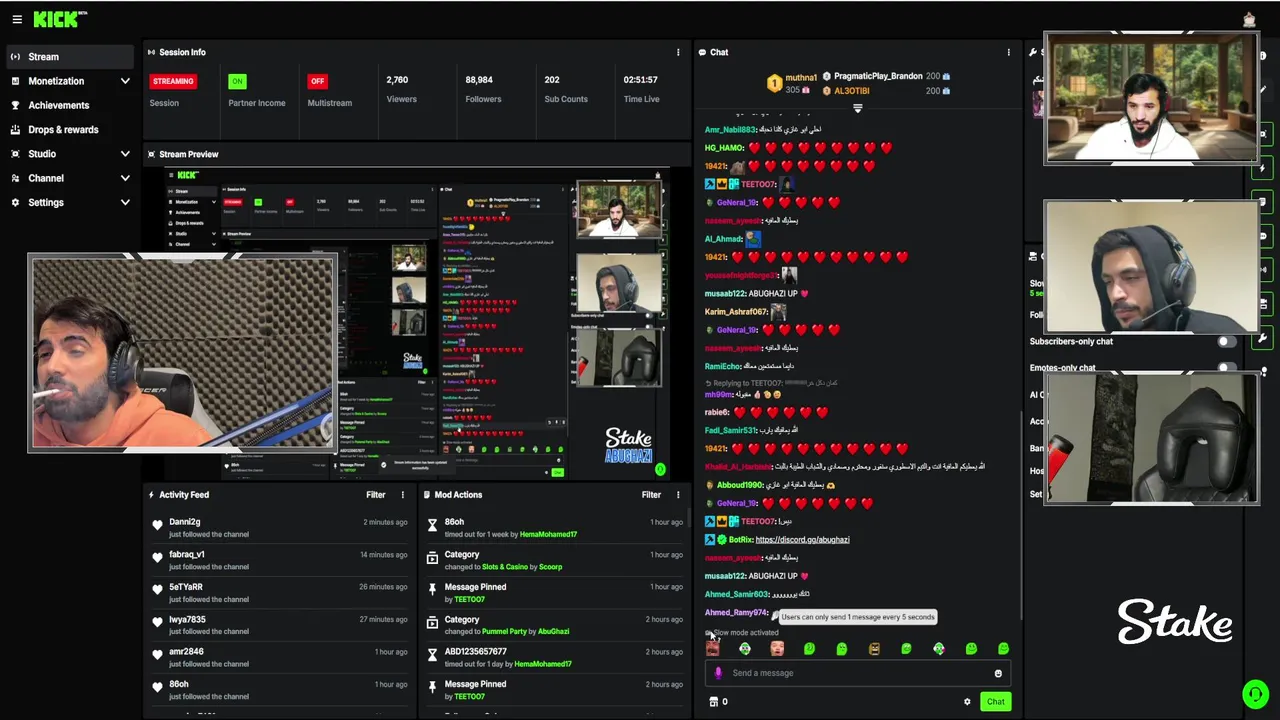The height and width of the screenshot is (720, 1280).
Task: Click heart icon beside Danni2g
Action: pos(157,525)
